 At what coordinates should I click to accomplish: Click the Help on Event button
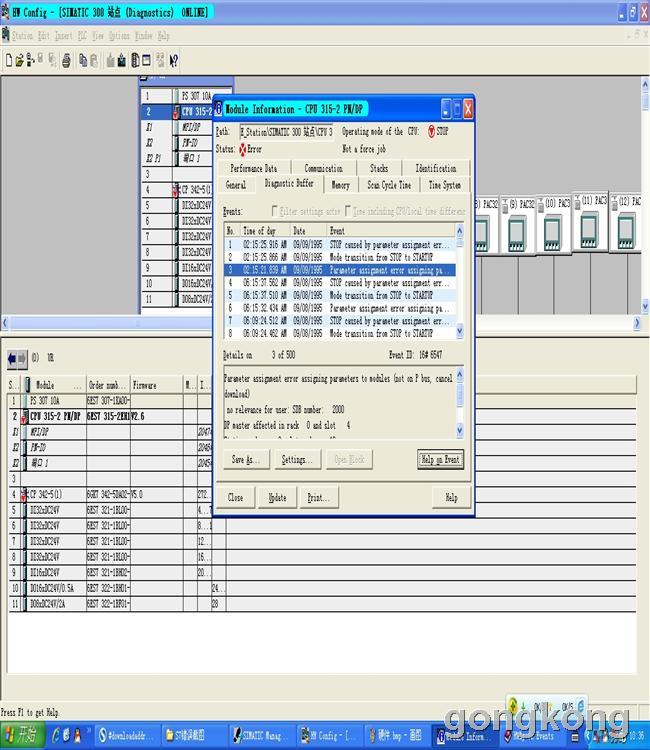click(440, 460)
